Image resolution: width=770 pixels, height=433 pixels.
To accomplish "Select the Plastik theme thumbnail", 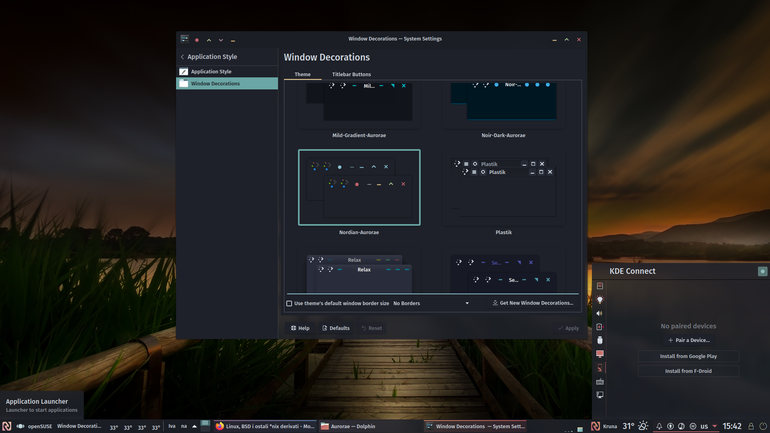I will pos(503,188).
